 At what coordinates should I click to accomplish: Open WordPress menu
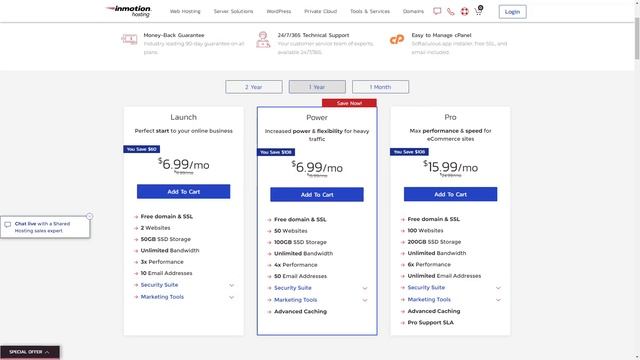pos(279,11)
